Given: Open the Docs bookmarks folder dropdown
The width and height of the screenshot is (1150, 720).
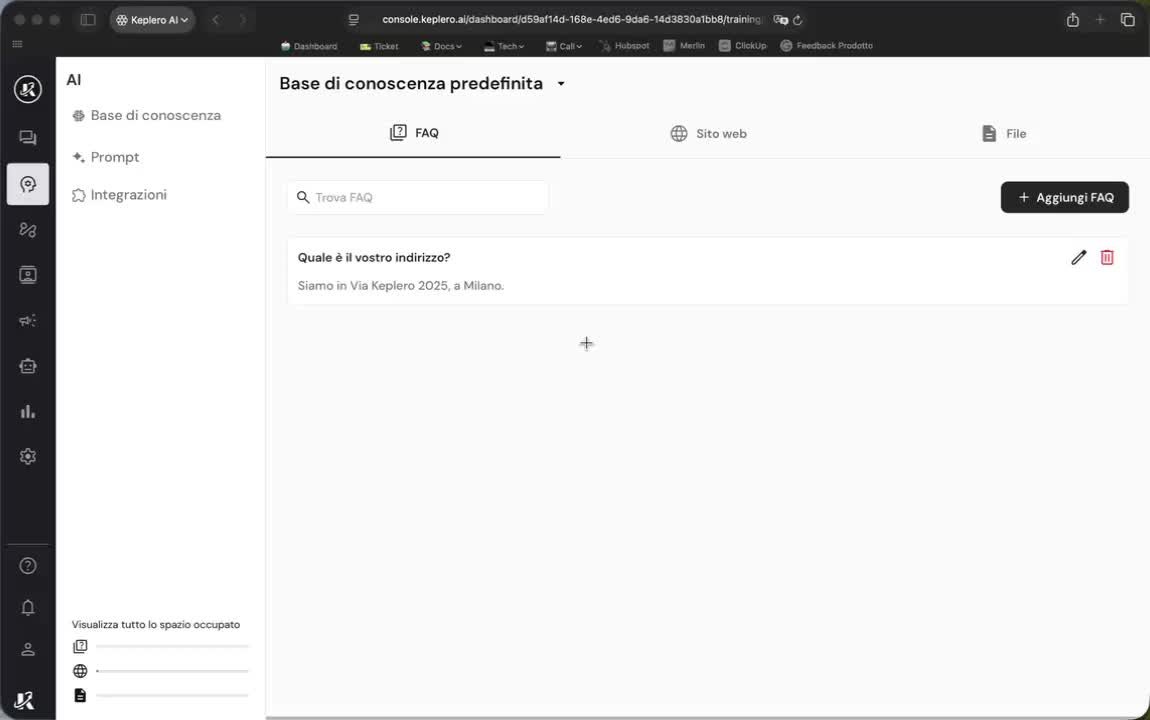Looking at the screenshot, I should (442, 45).
